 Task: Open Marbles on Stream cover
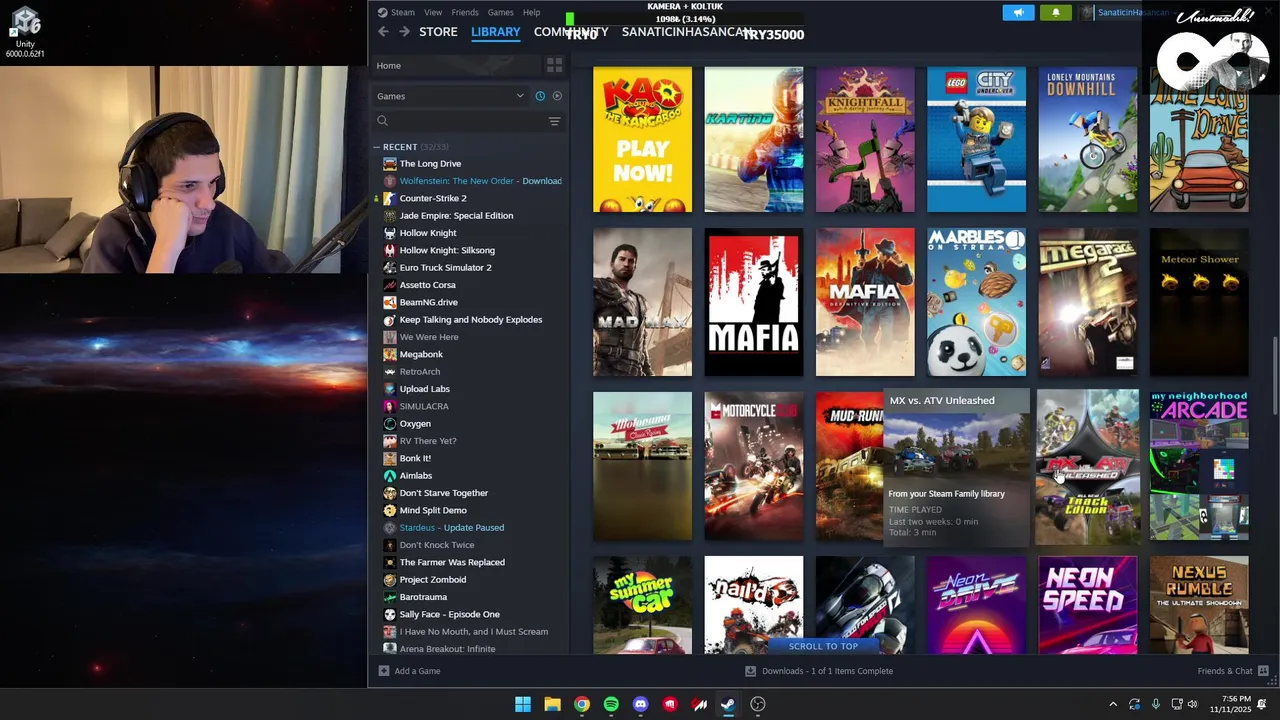(x=976, y=302)
